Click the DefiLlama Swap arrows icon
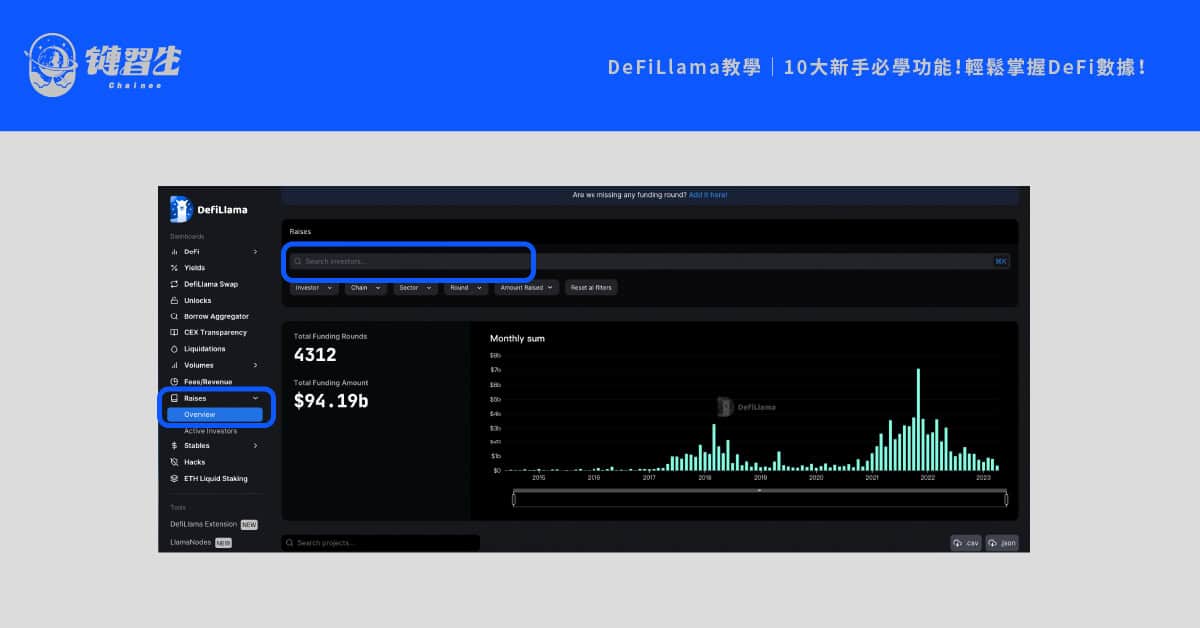 [174, 284]
